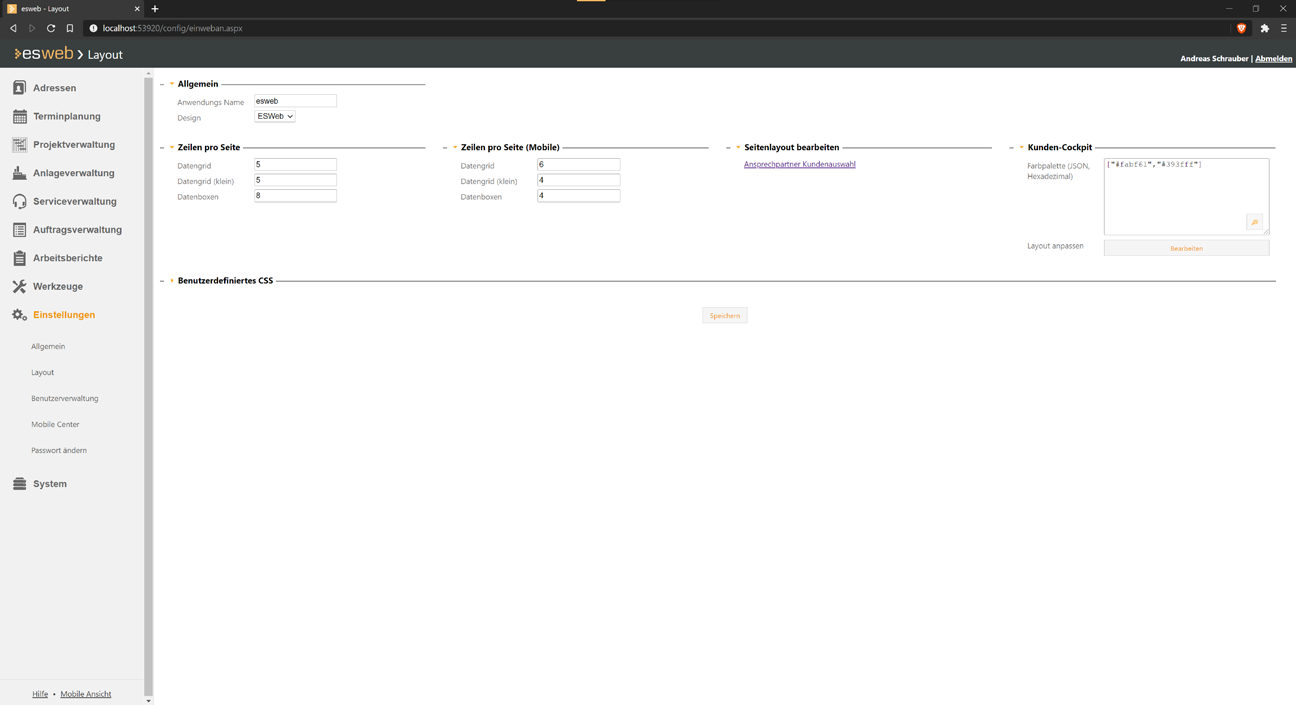Click the Werkzeuge tools icon

click(x=19, y=286)
